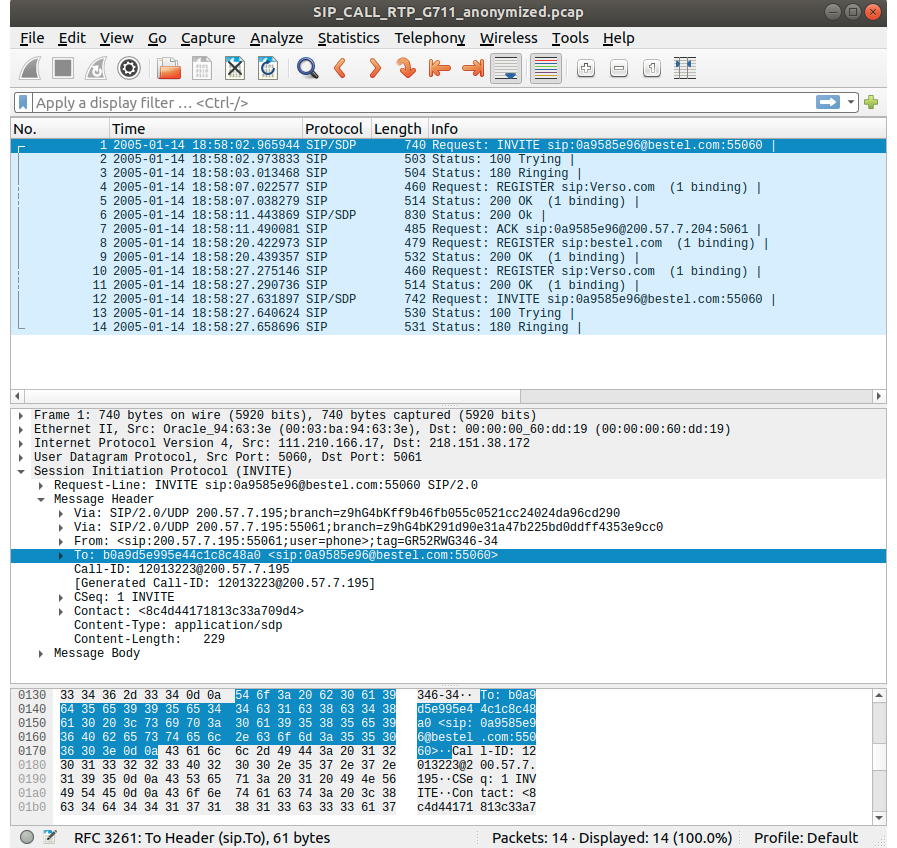The image size is (897, 848).
Task: Apply the display filter arrow button
Action: pyautogui.click(x=827, y=103)
